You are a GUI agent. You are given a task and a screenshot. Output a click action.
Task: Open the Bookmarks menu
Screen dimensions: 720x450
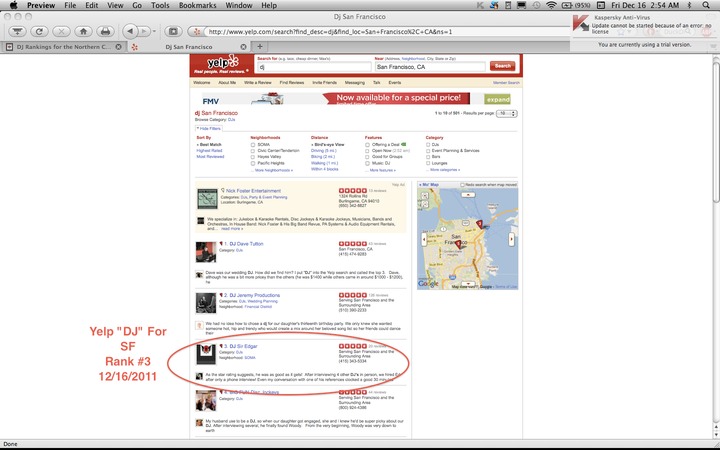(197, 6)
